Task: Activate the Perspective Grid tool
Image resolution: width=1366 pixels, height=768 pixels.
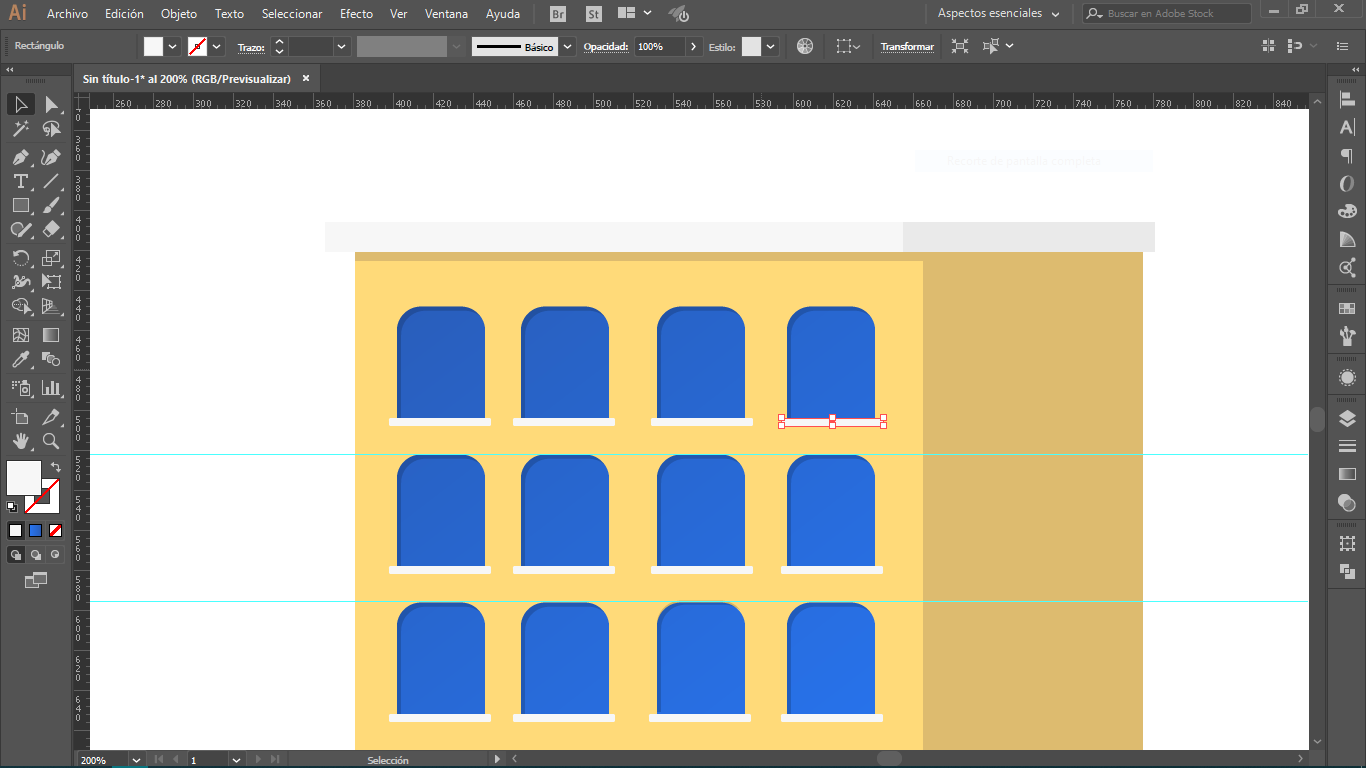Action: click(51, 306)
